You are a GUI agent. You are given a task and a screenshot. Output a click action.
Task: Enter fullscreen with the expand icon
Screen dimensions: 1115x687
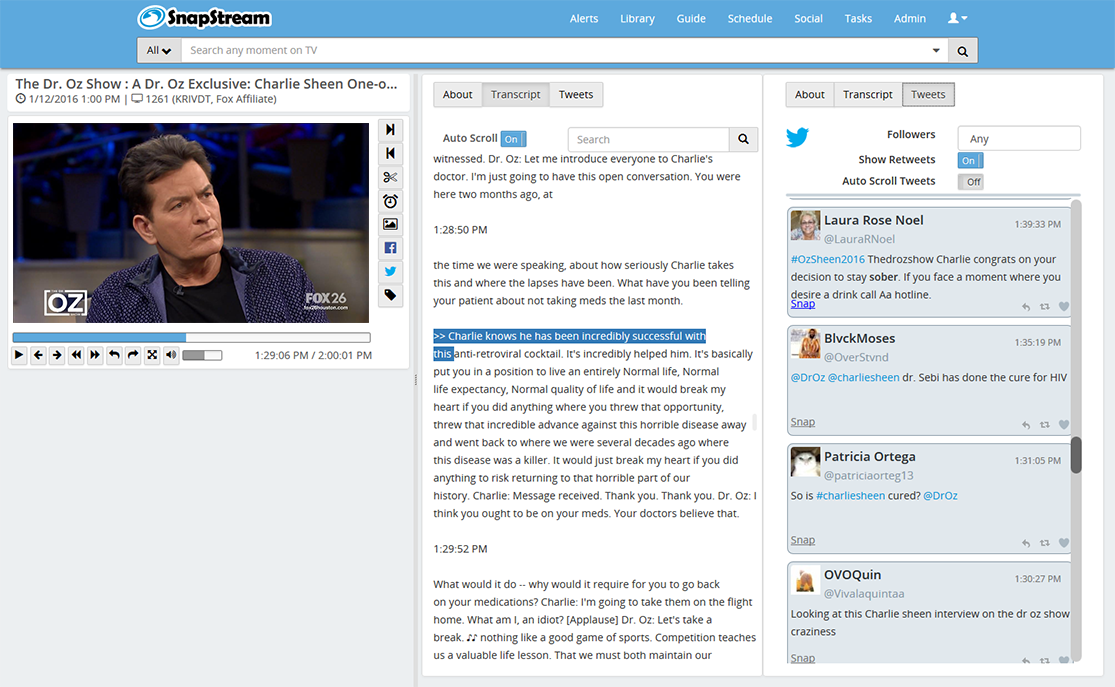(152, 355)
